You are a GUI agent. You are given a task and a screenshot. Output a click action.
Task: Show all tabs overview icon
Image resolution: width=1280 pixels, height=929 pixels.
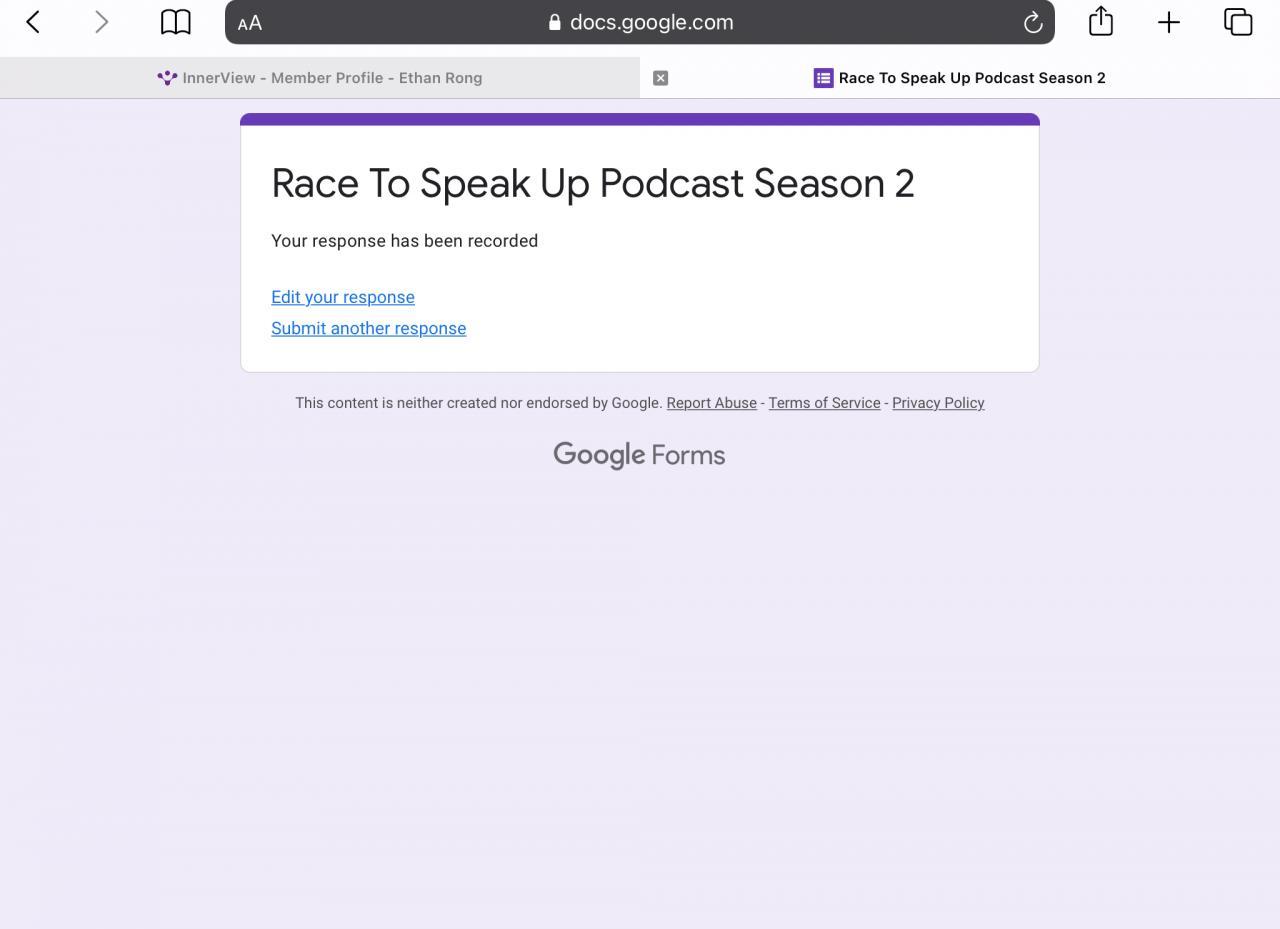[1238, 22]
